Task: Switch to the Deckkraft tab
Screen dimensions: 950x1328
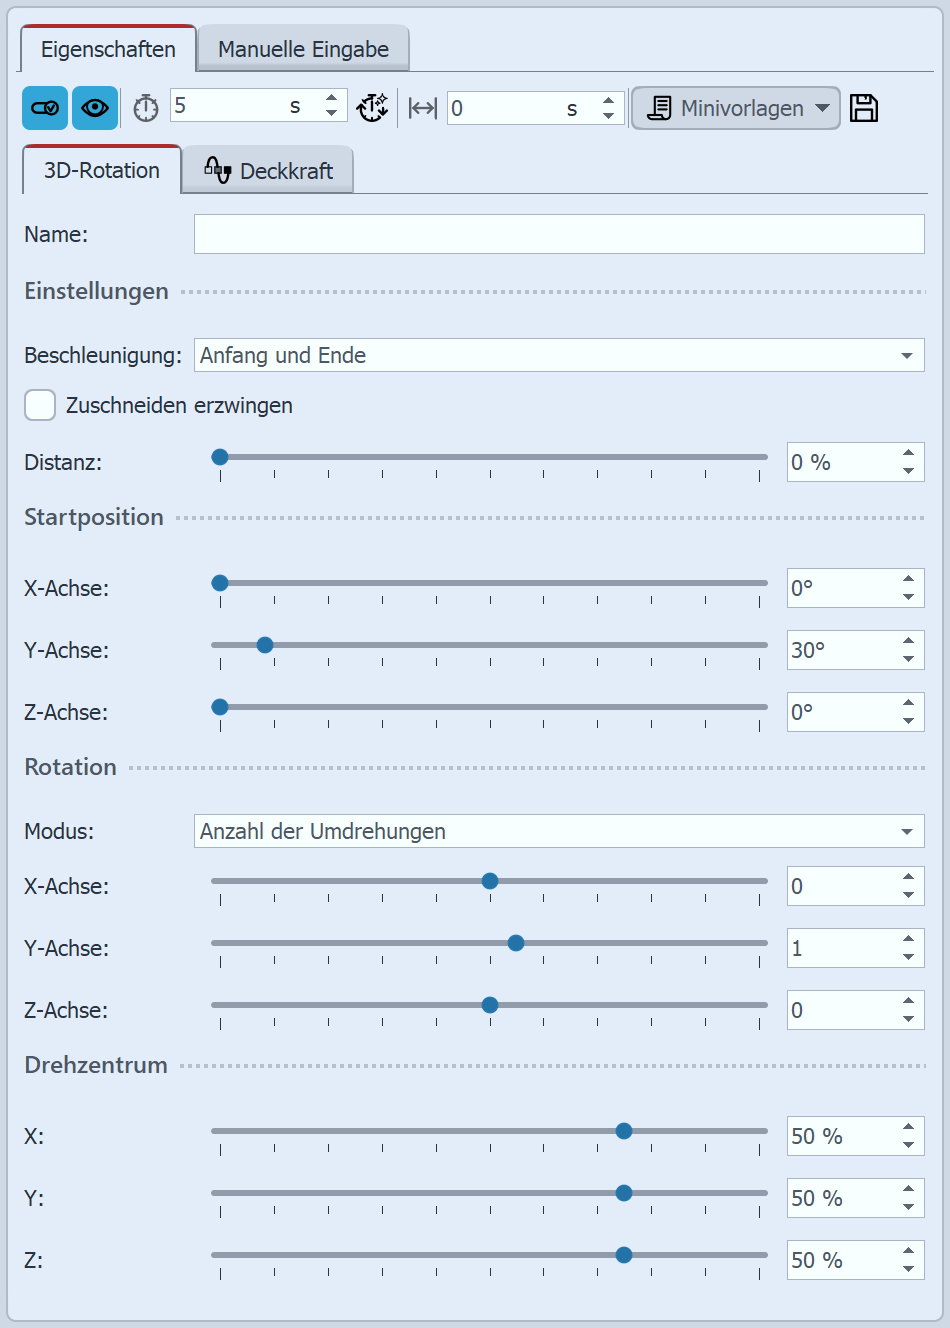Action: [x=268, y=171]
